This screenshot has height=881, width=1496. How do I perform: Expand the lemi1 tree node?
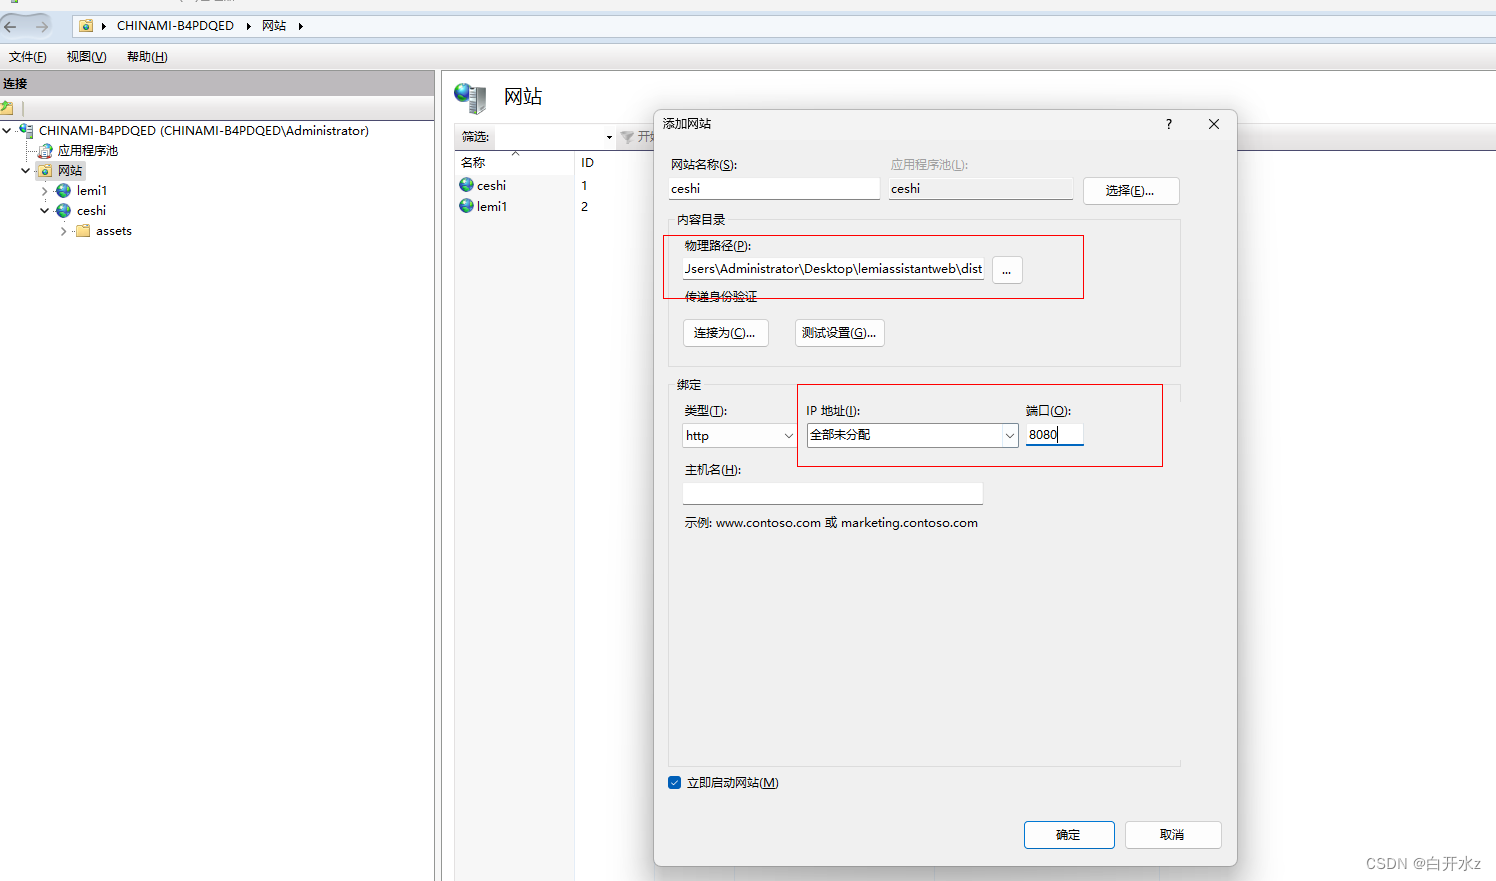tap(45, 191)
